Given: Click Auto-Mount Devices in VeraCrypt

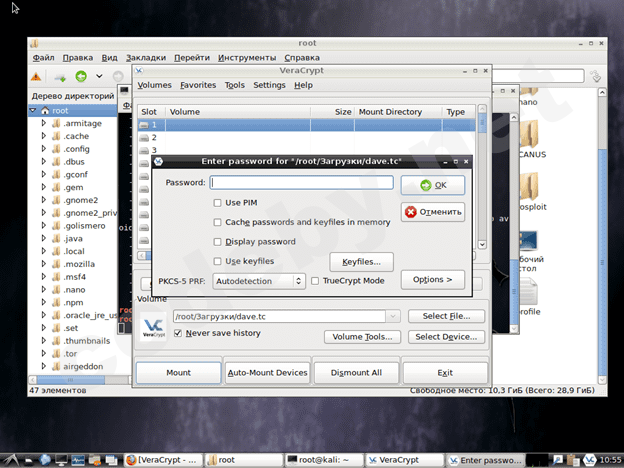Looking at the screenshot, I should [267, 372].
